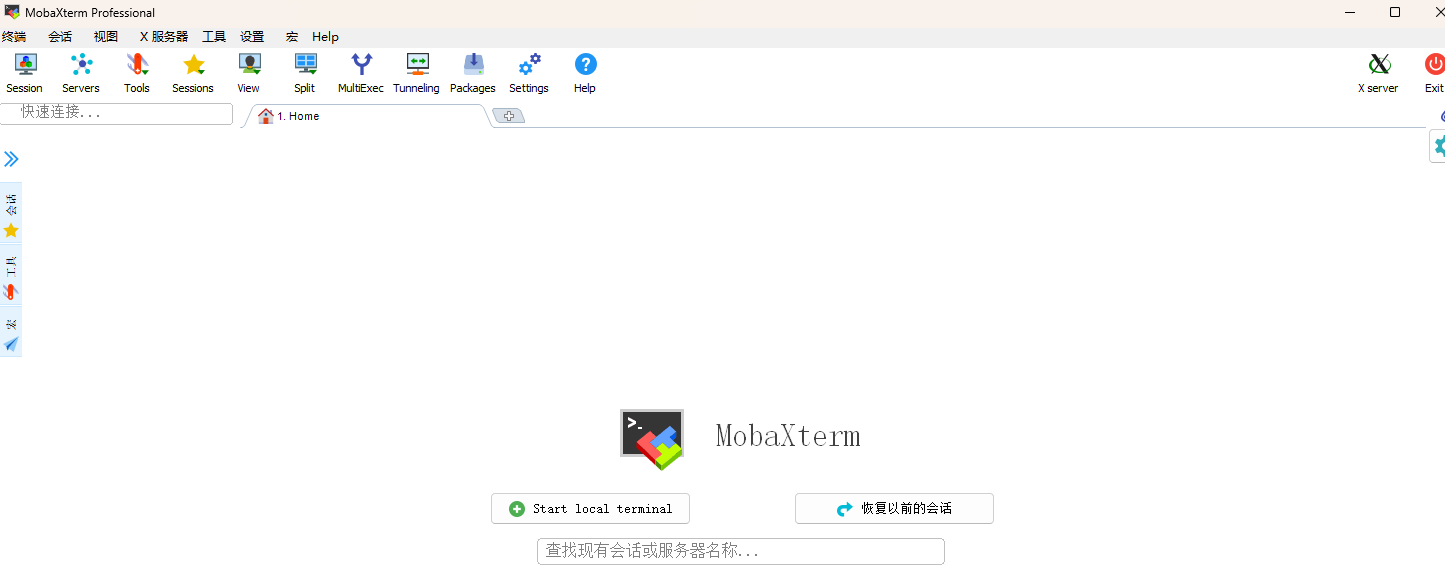1445x583 pixels.
Task: Click the Servers toolbar icon
Action: coord(81,73)
